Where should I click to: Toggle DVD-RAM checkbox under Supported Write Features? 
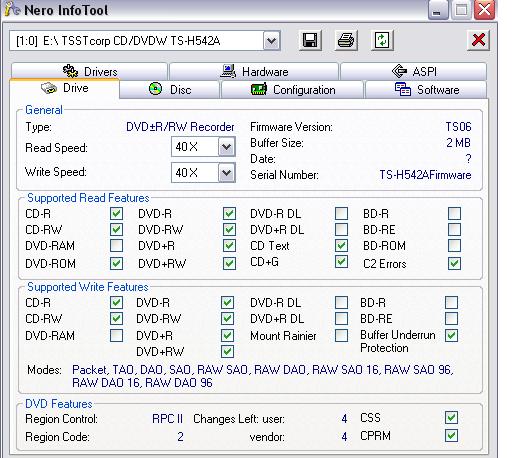[x=116, y=335]
